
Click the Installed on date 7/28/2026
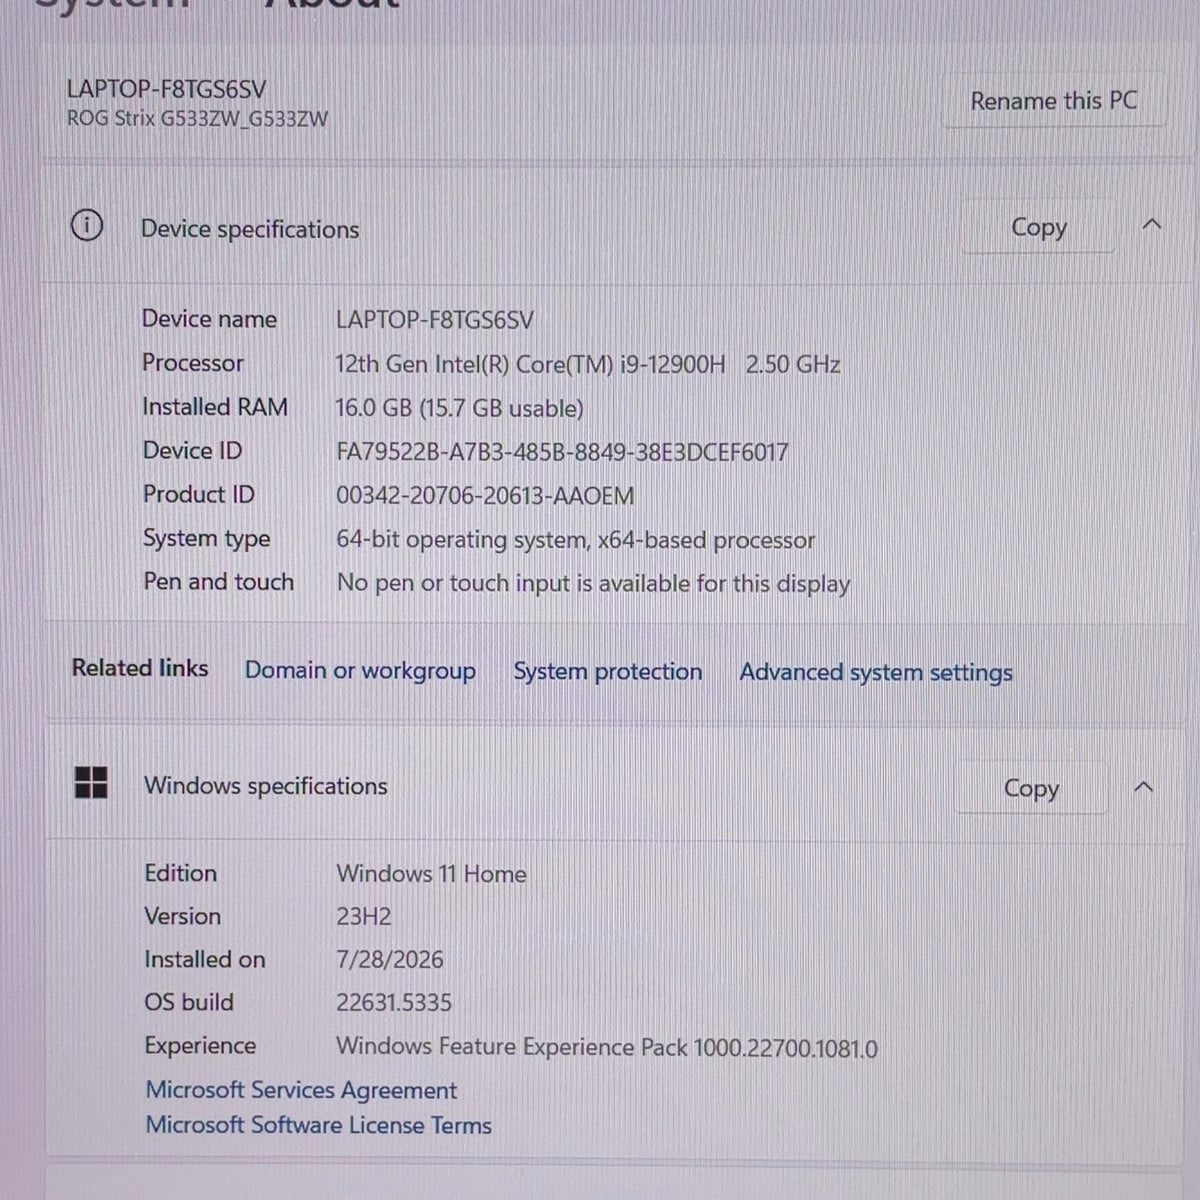(390, 960)
